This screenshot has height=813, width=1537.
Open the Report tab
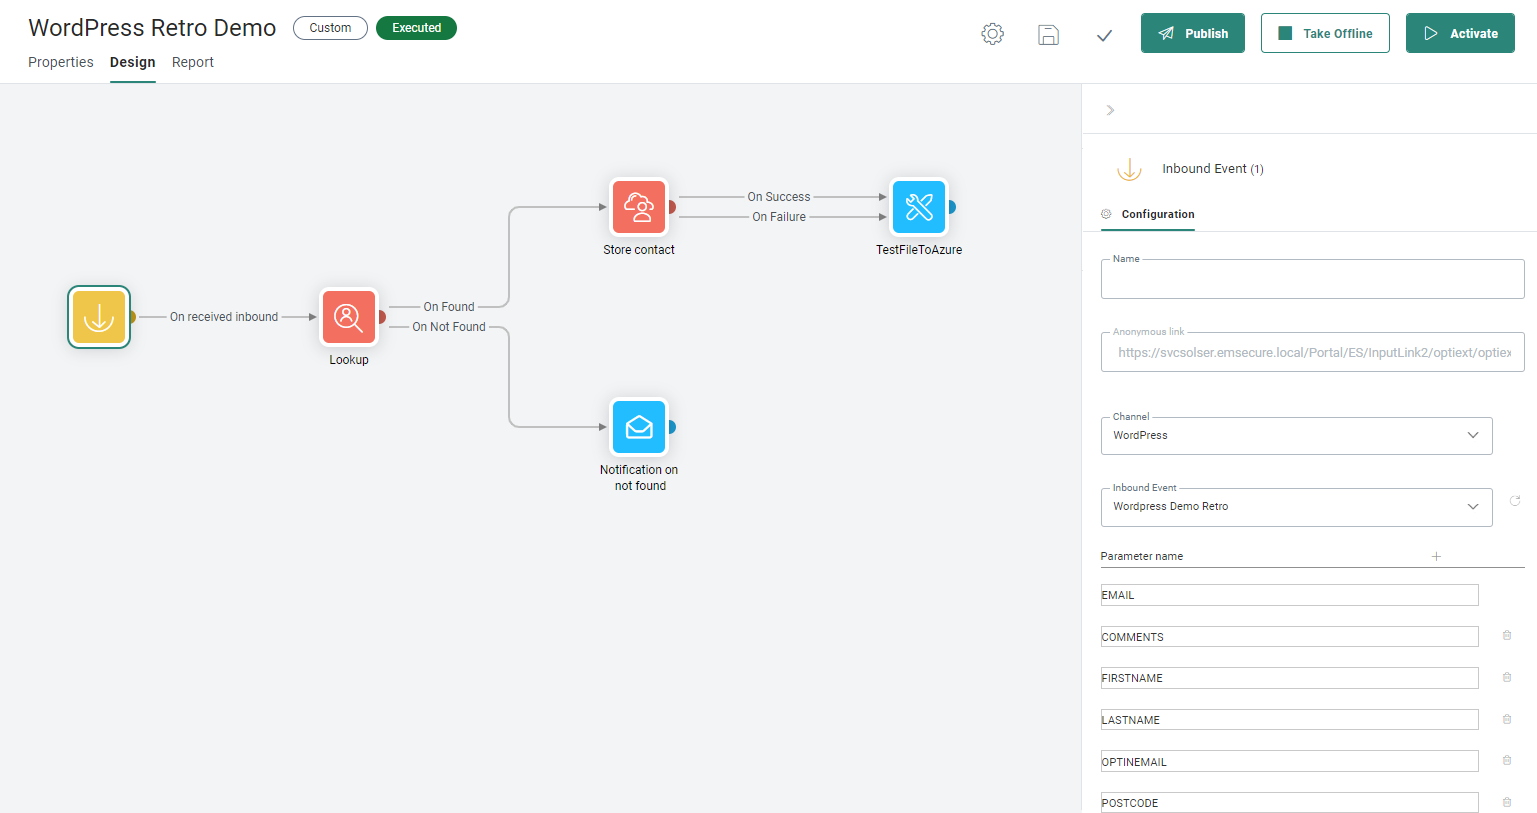click(193, 62)
